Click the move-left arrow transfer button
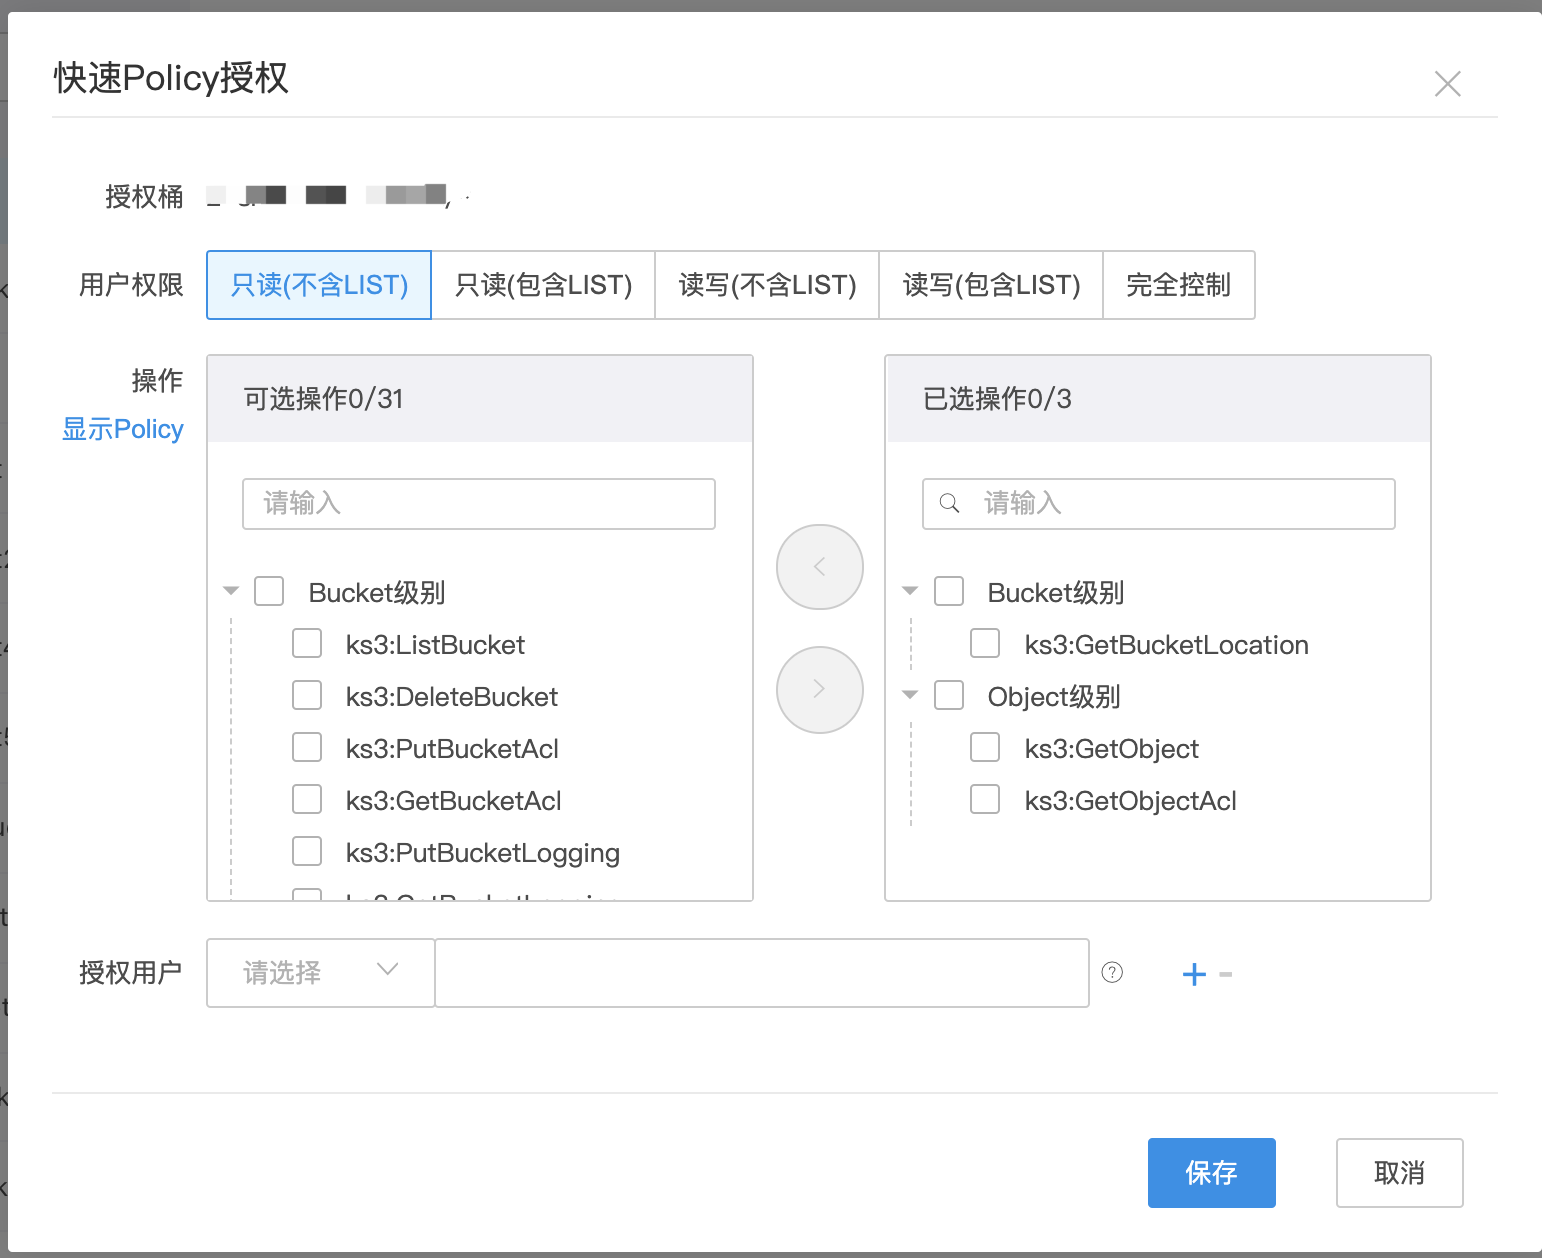 pyautogui.click(x=819, y=567)
